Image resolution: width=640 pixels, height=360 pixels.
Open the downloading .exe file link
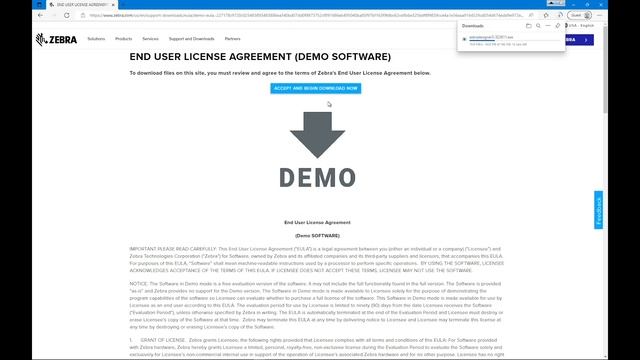(x=491, y=37)
